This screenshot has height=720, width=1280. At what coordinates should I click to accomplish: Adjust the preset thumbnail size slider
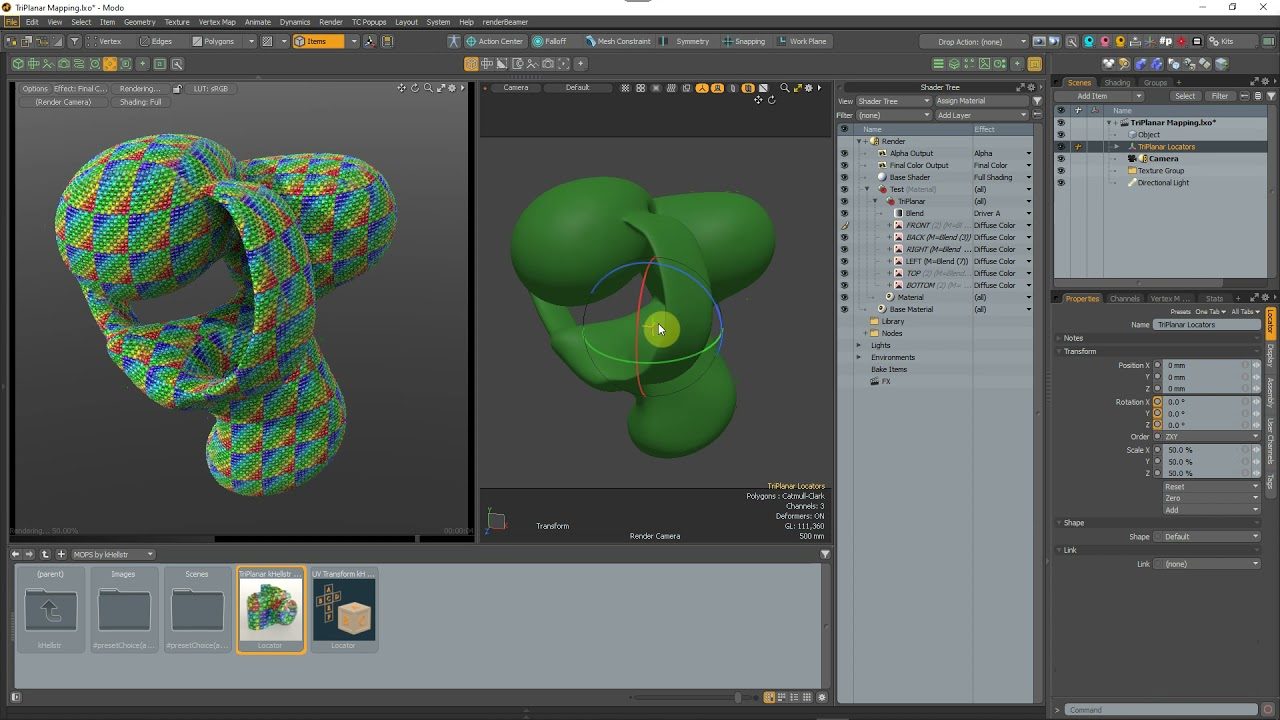click(738, 697)
